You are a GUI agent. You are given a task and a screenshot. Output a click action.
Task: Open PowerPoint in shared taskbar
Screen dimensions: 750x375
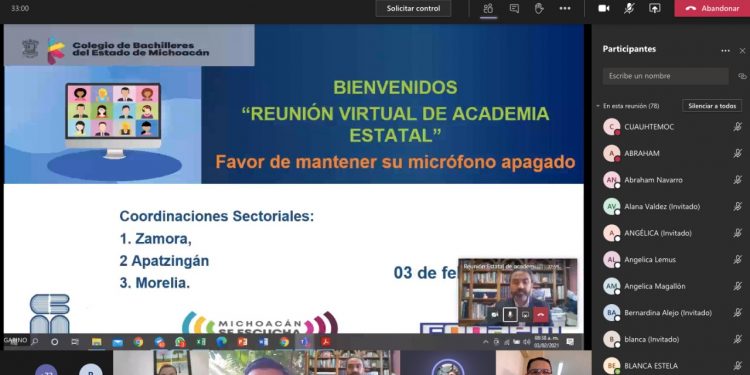pyautogui.click(x=243, y=342)
